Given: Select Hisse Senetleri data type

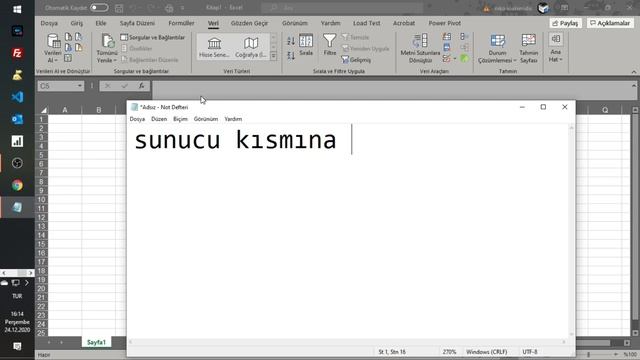Looking at the screenshot, I should (x=214, y=47).
